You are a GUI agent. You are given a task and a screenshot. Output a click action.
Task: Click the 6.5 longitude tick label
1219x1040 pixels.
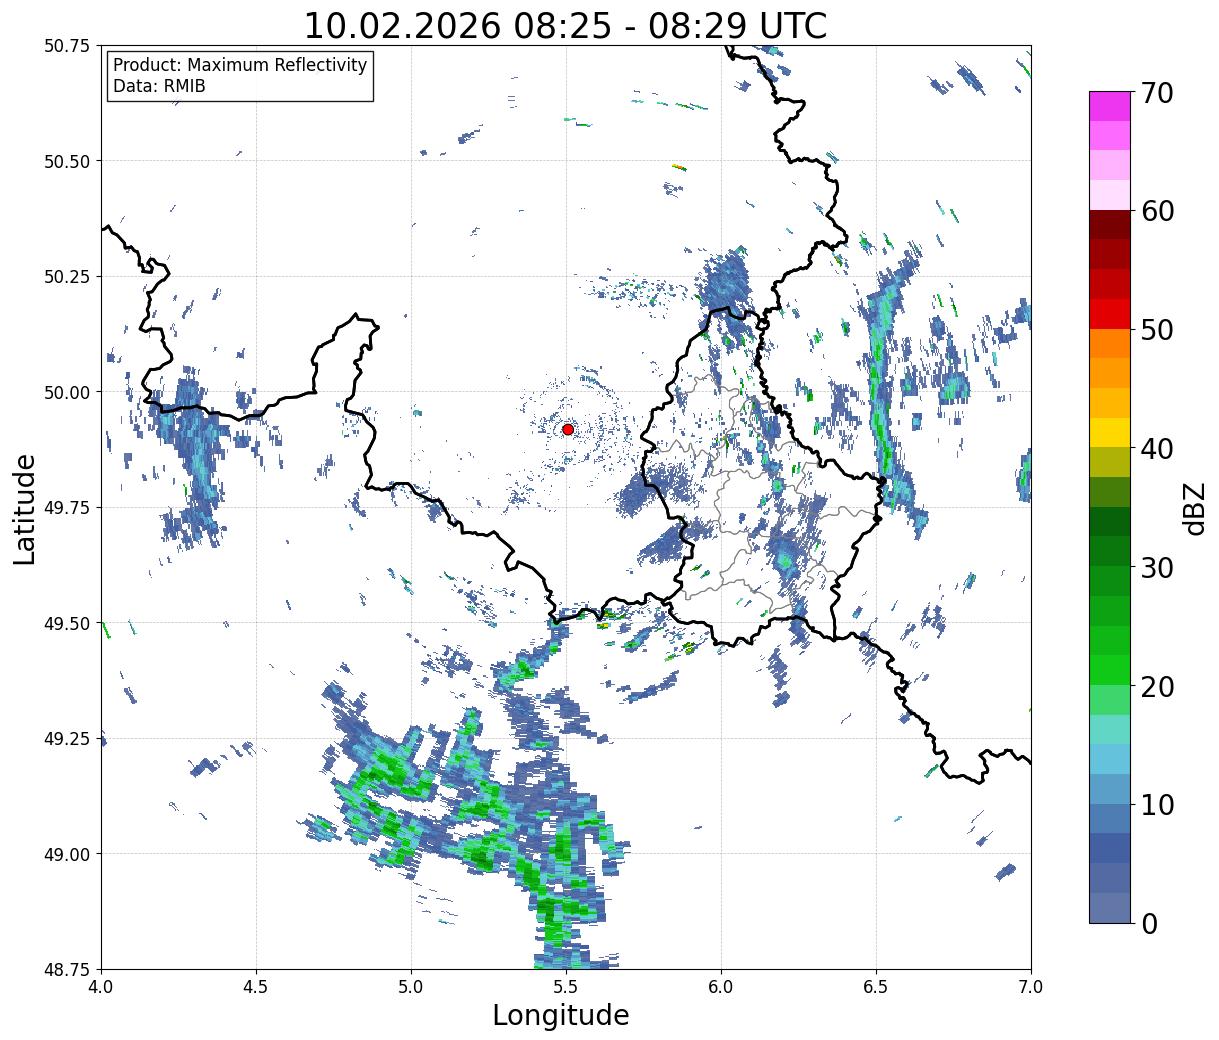coord(876,987)
